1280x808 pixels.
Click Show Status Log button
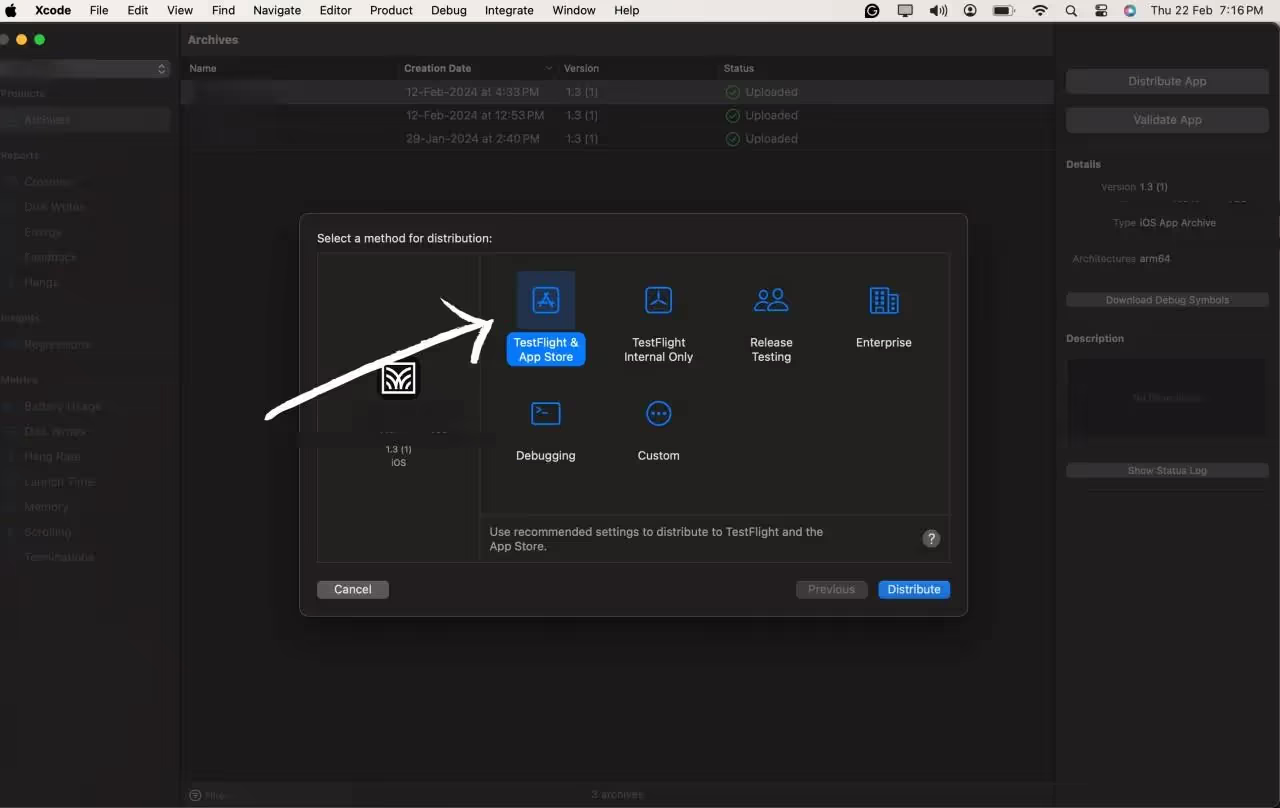click(1167, 470)
